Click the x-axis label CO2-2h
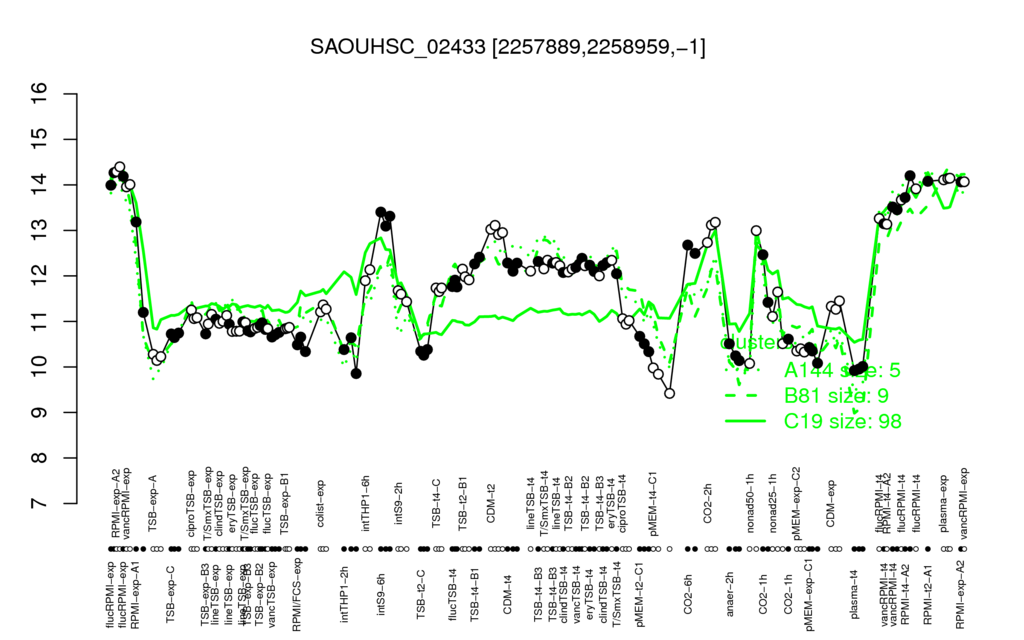The width and height of the screenshot is (1024, 640). pyautogui.click(x=707, y=504)
